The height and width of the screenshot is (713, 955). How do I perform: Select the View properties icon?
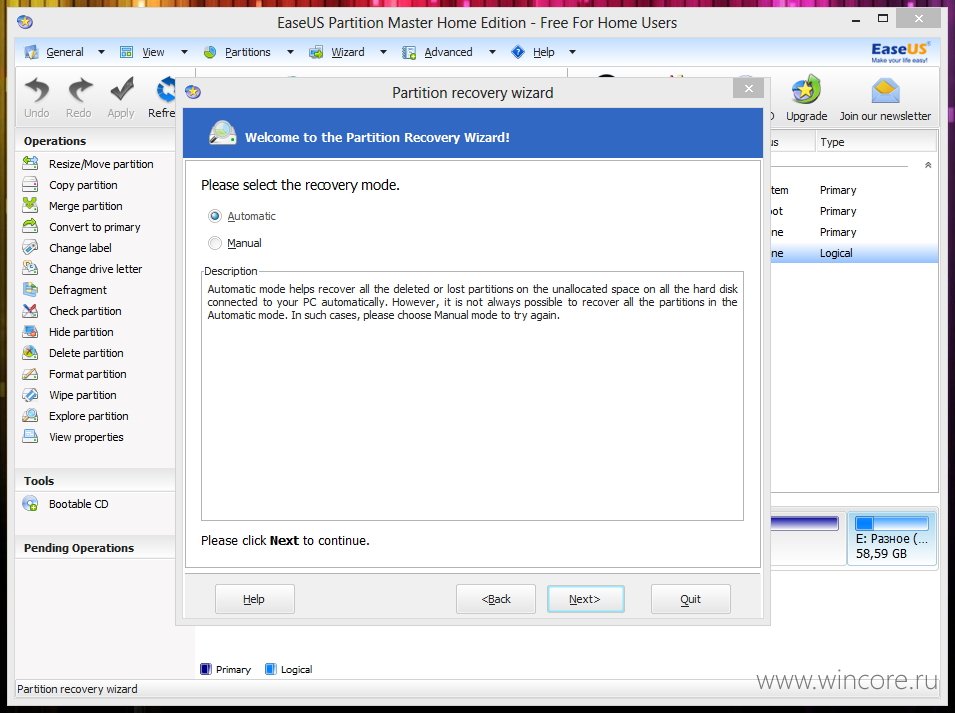click(30, 437)
